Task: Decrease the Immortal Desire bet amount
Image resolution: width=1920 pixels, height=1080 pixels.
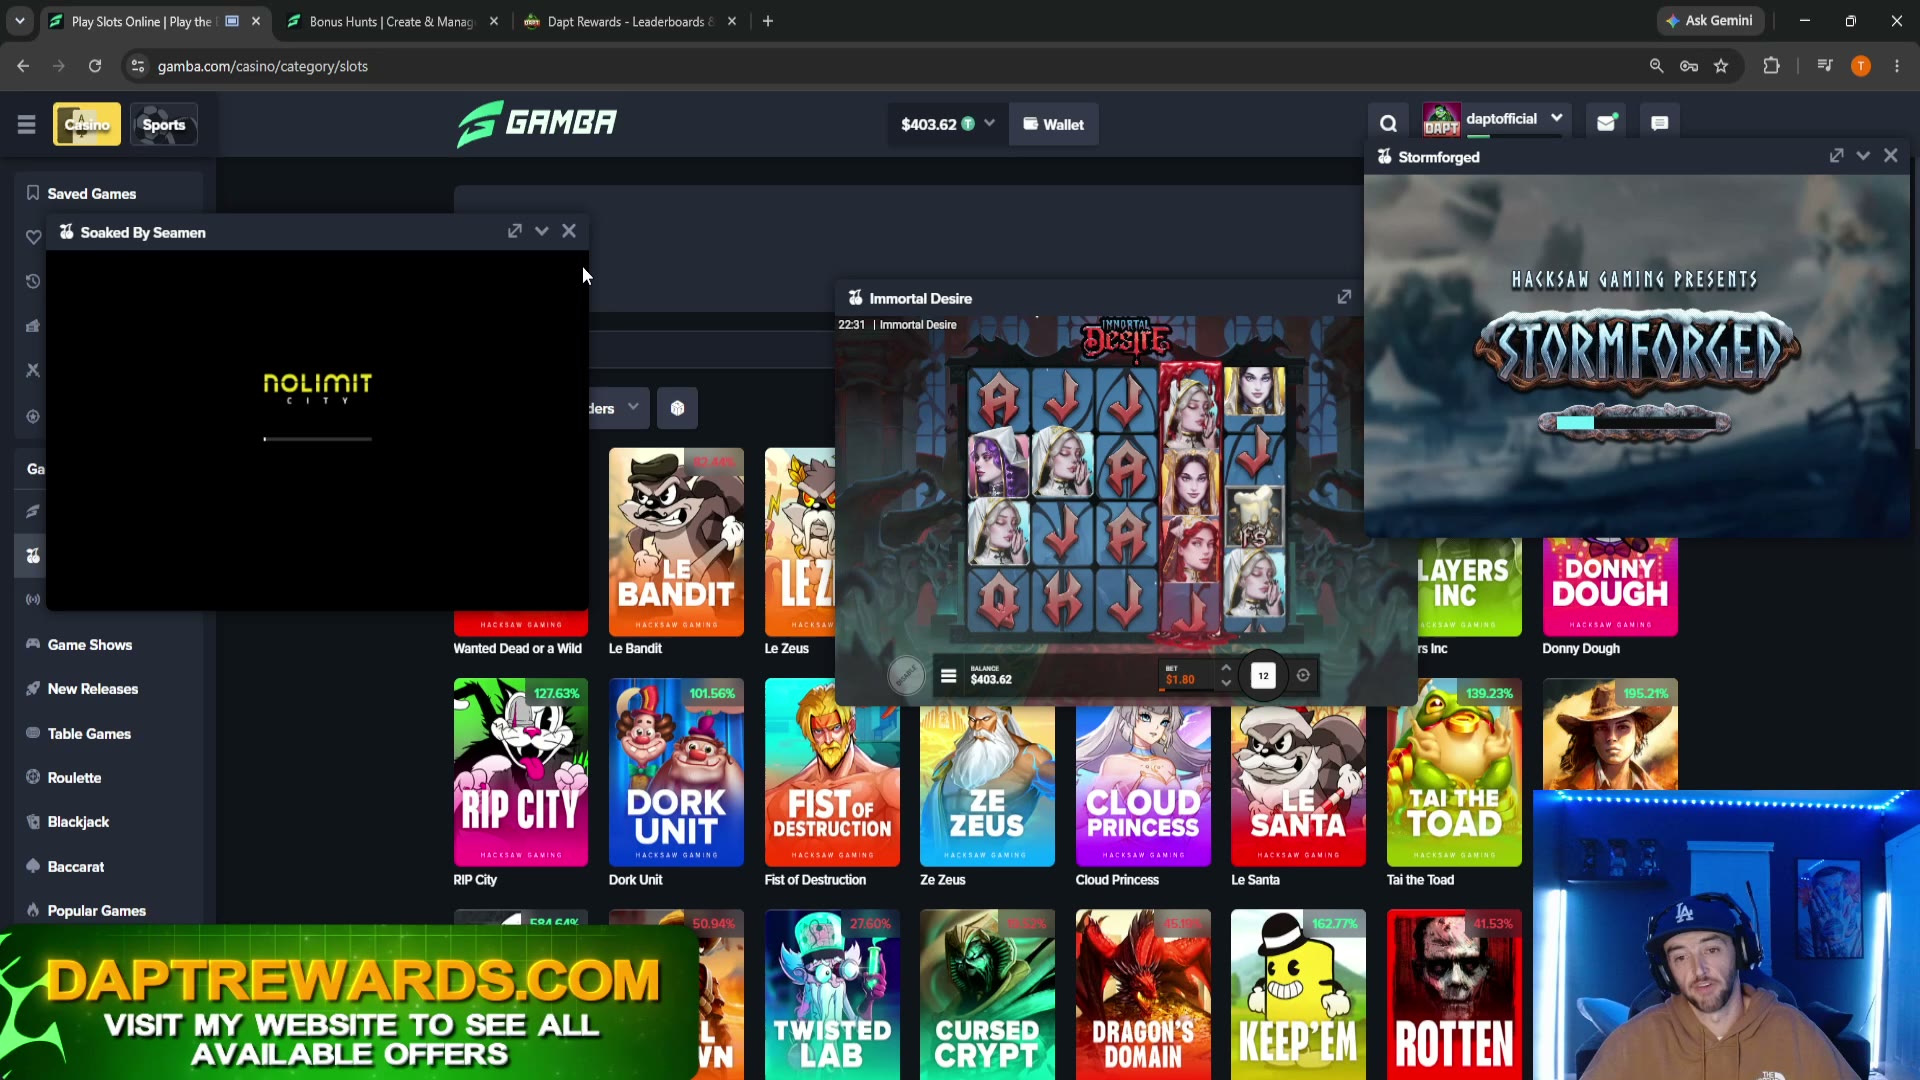Action: point(1226,684)
